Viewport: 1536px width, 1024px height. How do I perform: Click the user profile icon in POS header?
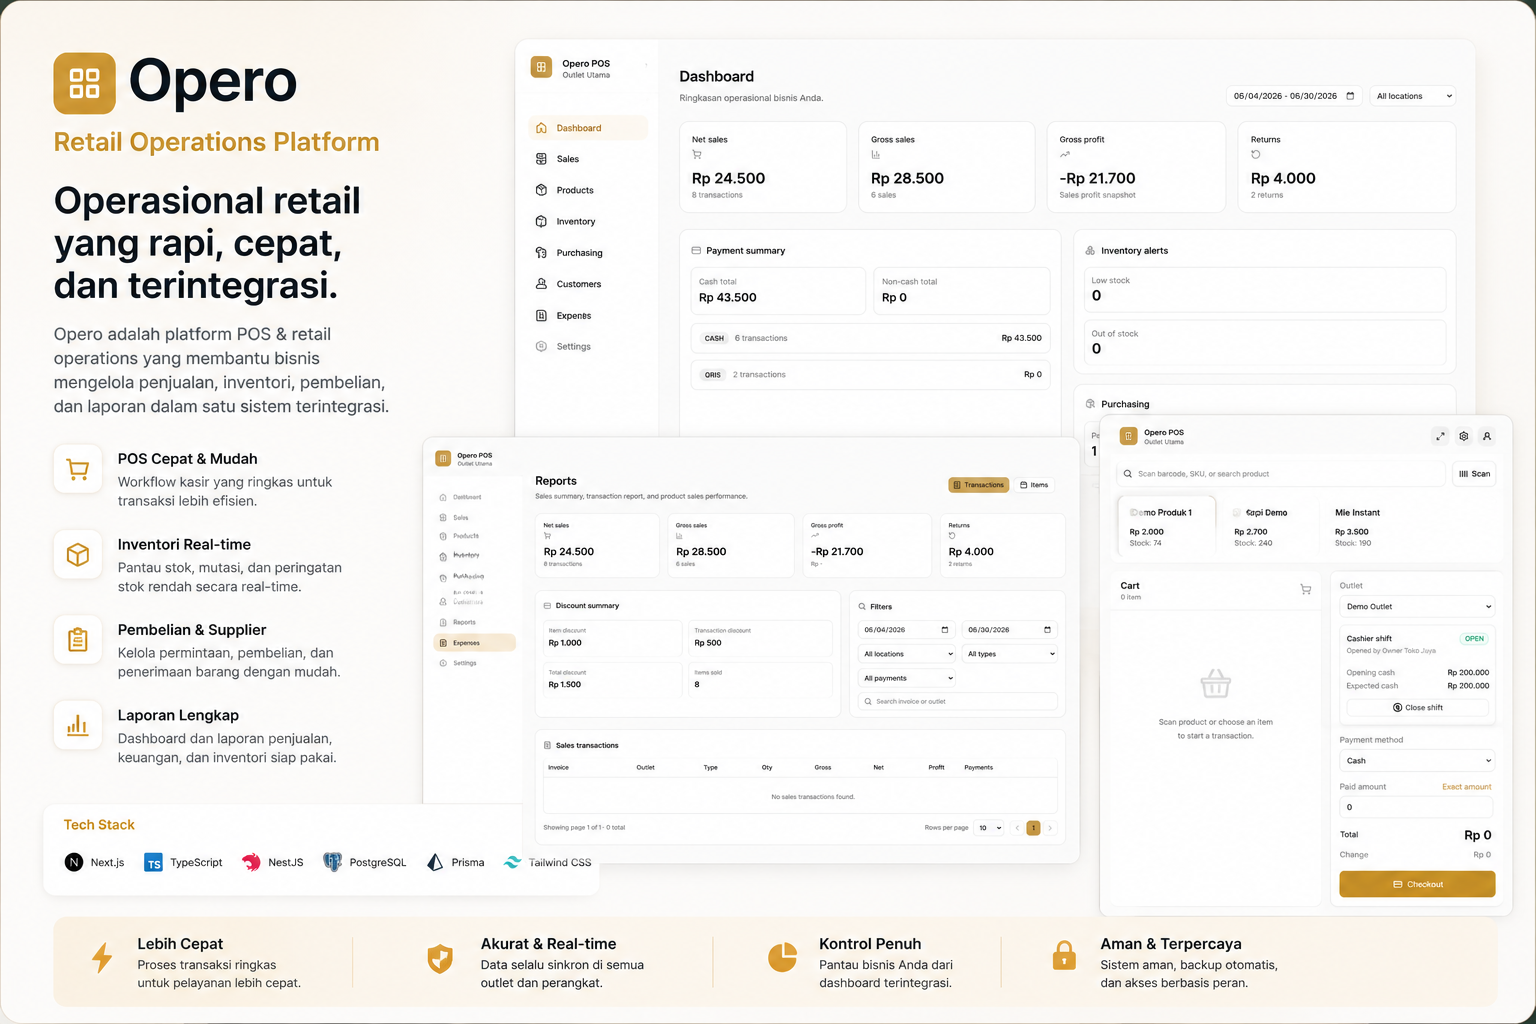click(1487, 436)
